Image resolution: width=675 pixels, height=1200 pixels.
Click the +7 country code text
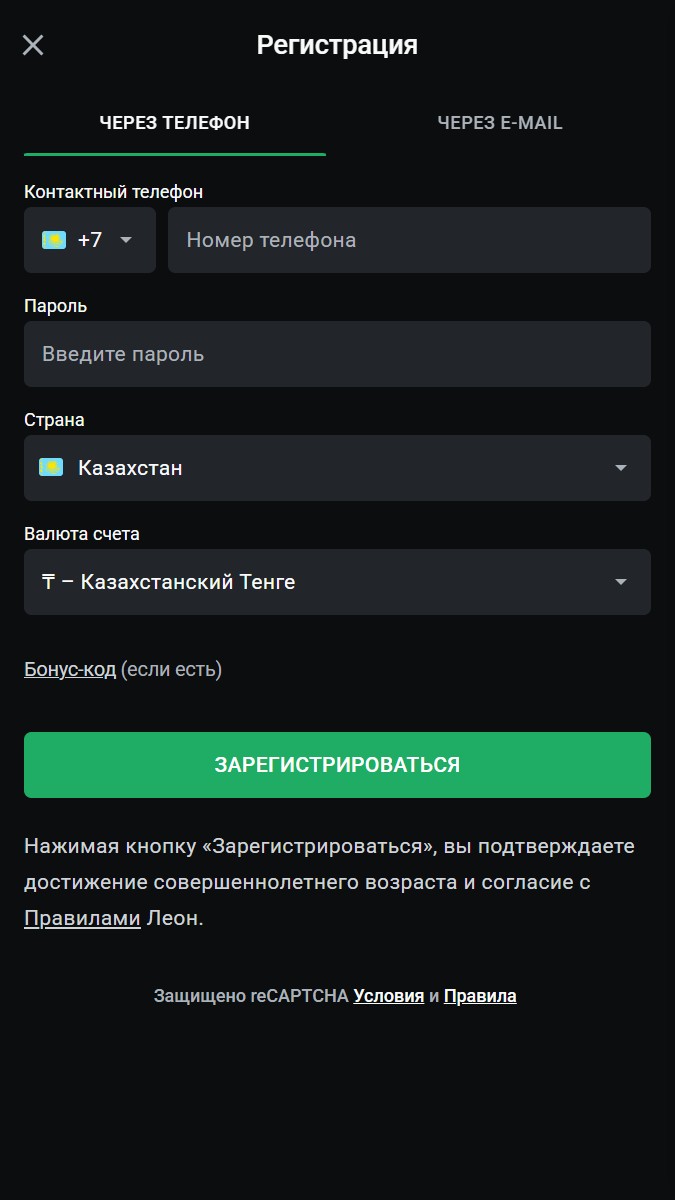(90, 240)
